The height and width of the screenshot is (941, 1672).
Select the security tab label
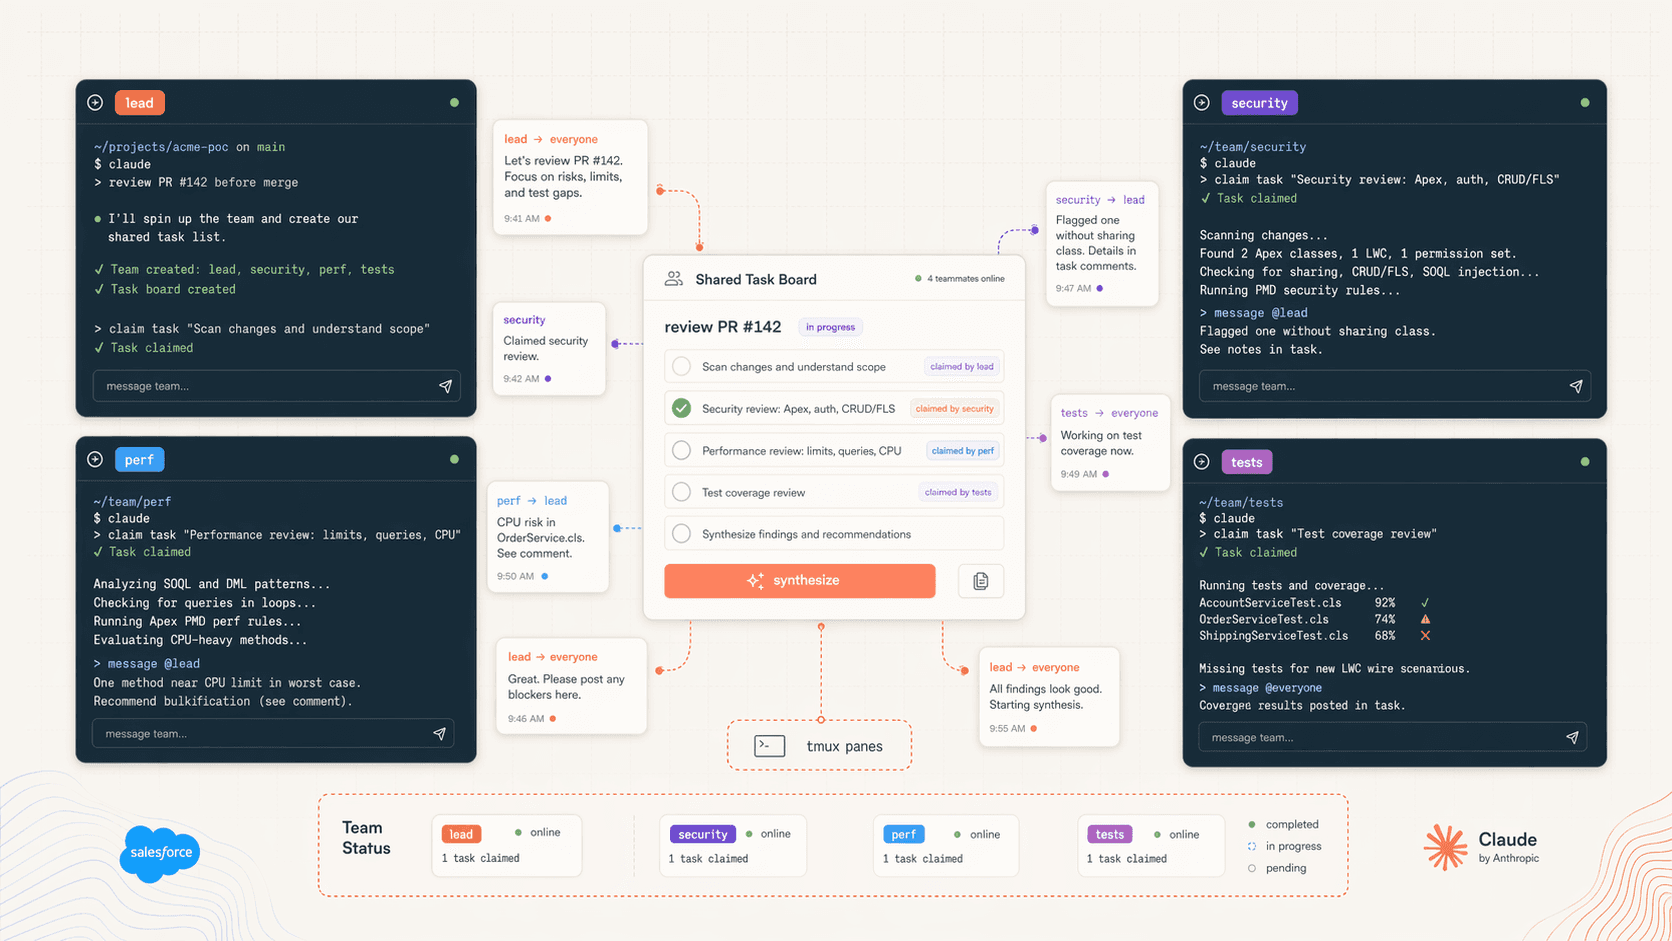[x=1259, y=103]
